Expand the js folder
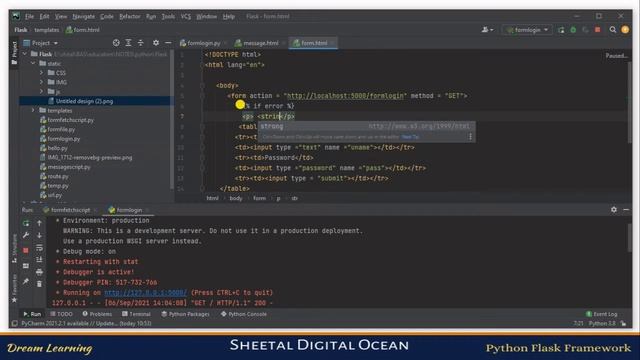This screenshot has width=640, height=360. 41,91
